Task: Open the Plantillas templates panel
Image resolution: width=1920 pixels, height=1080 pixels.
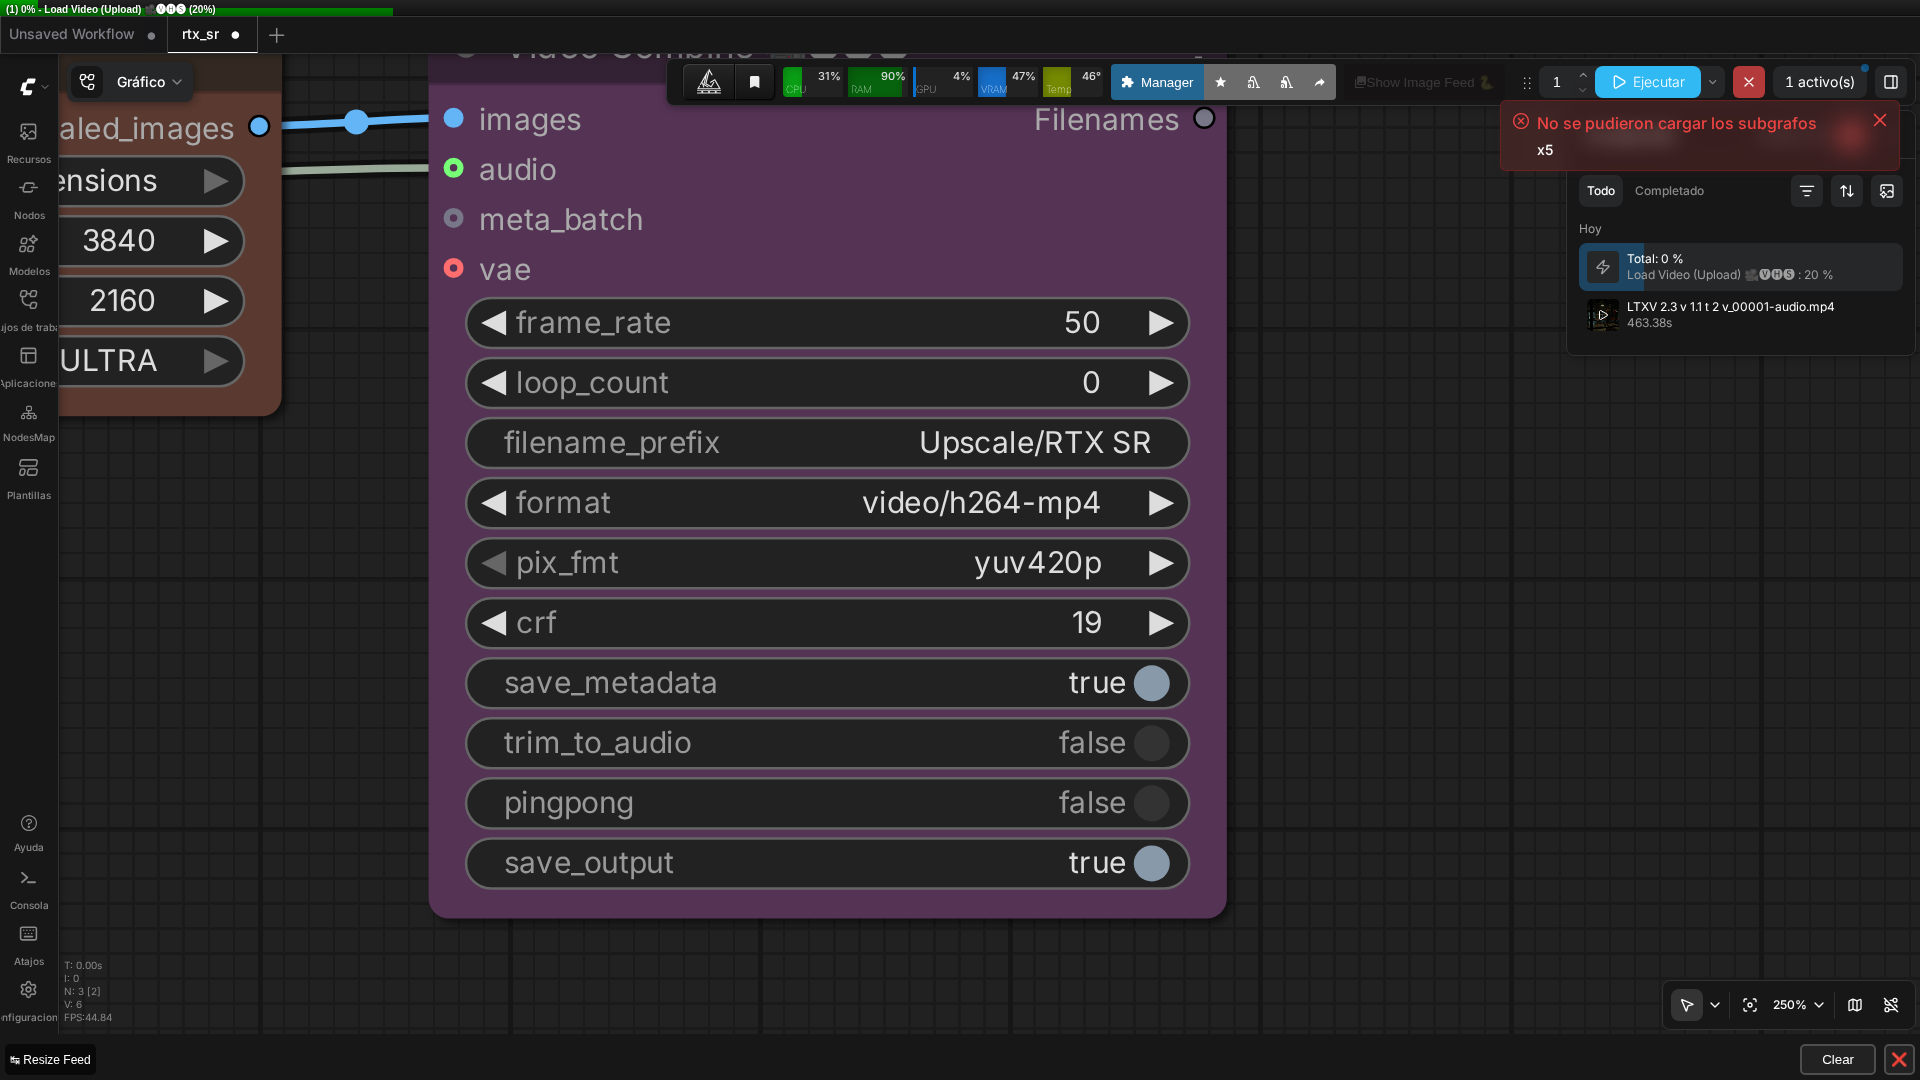Action: tap(28, 478)
